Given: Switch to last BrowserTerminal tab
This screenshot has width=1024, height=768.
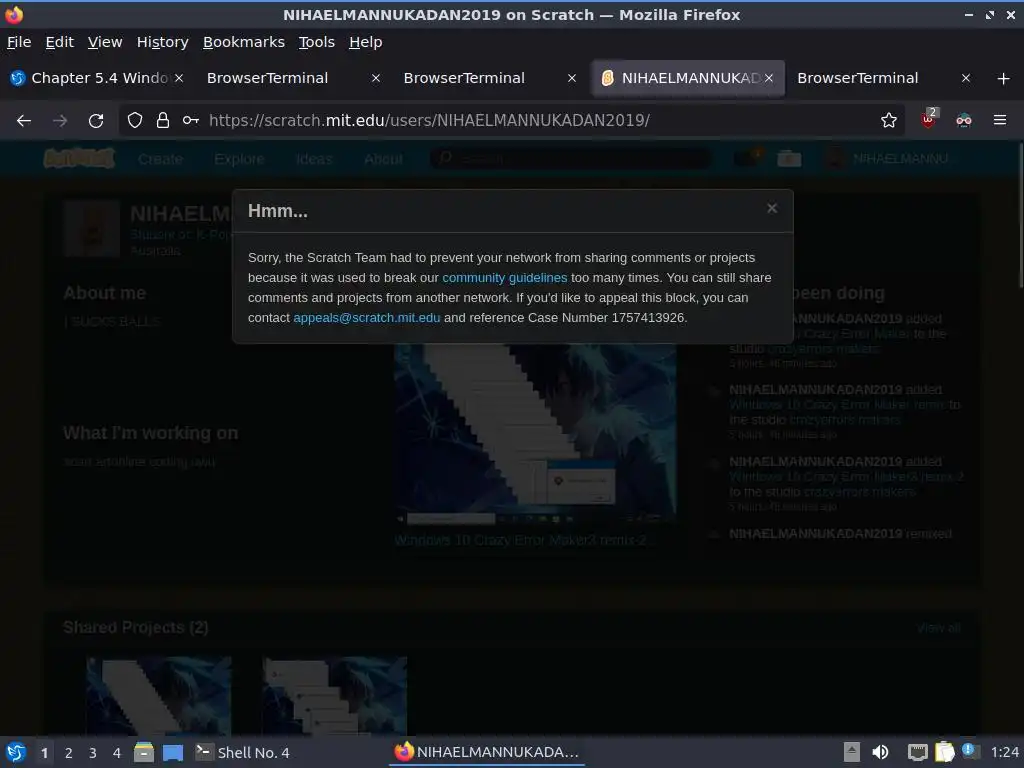Looking at the screenshot, I should click(857, 78).
